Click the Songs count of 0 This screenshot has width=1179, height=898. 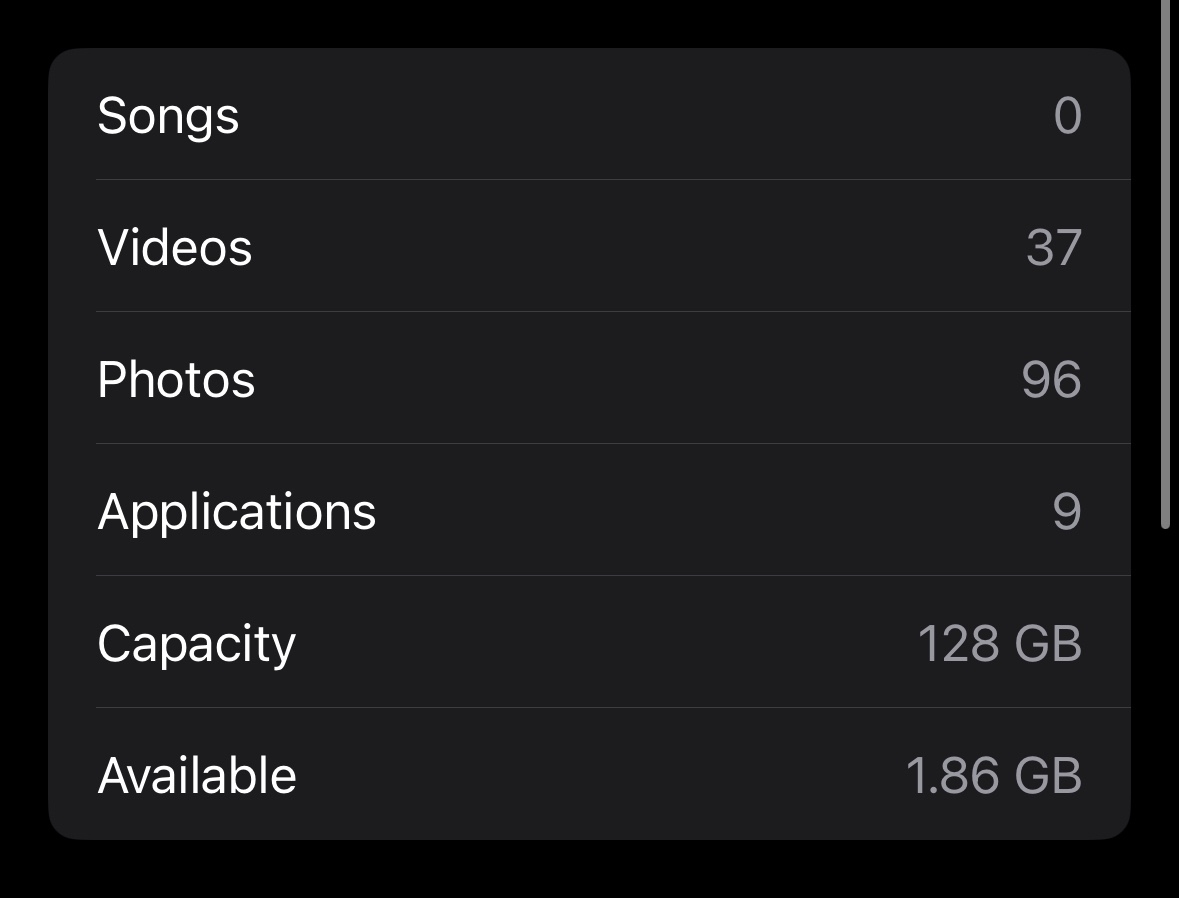(x=1067, y=116)
